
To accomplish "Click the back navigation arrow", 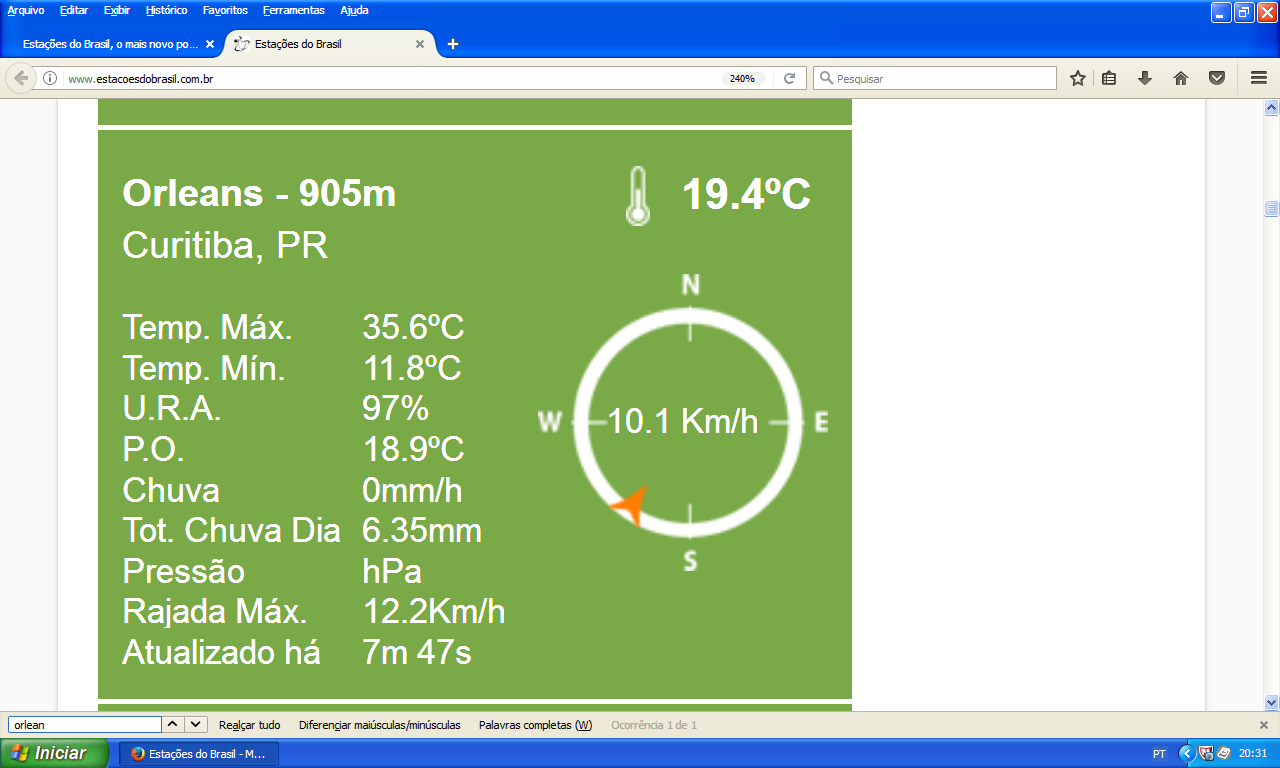I will [21, 78].
